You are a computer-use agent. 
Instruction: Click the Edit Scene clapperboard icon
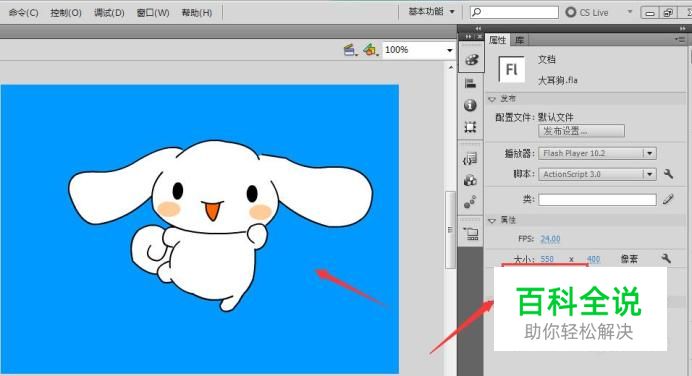350,50
